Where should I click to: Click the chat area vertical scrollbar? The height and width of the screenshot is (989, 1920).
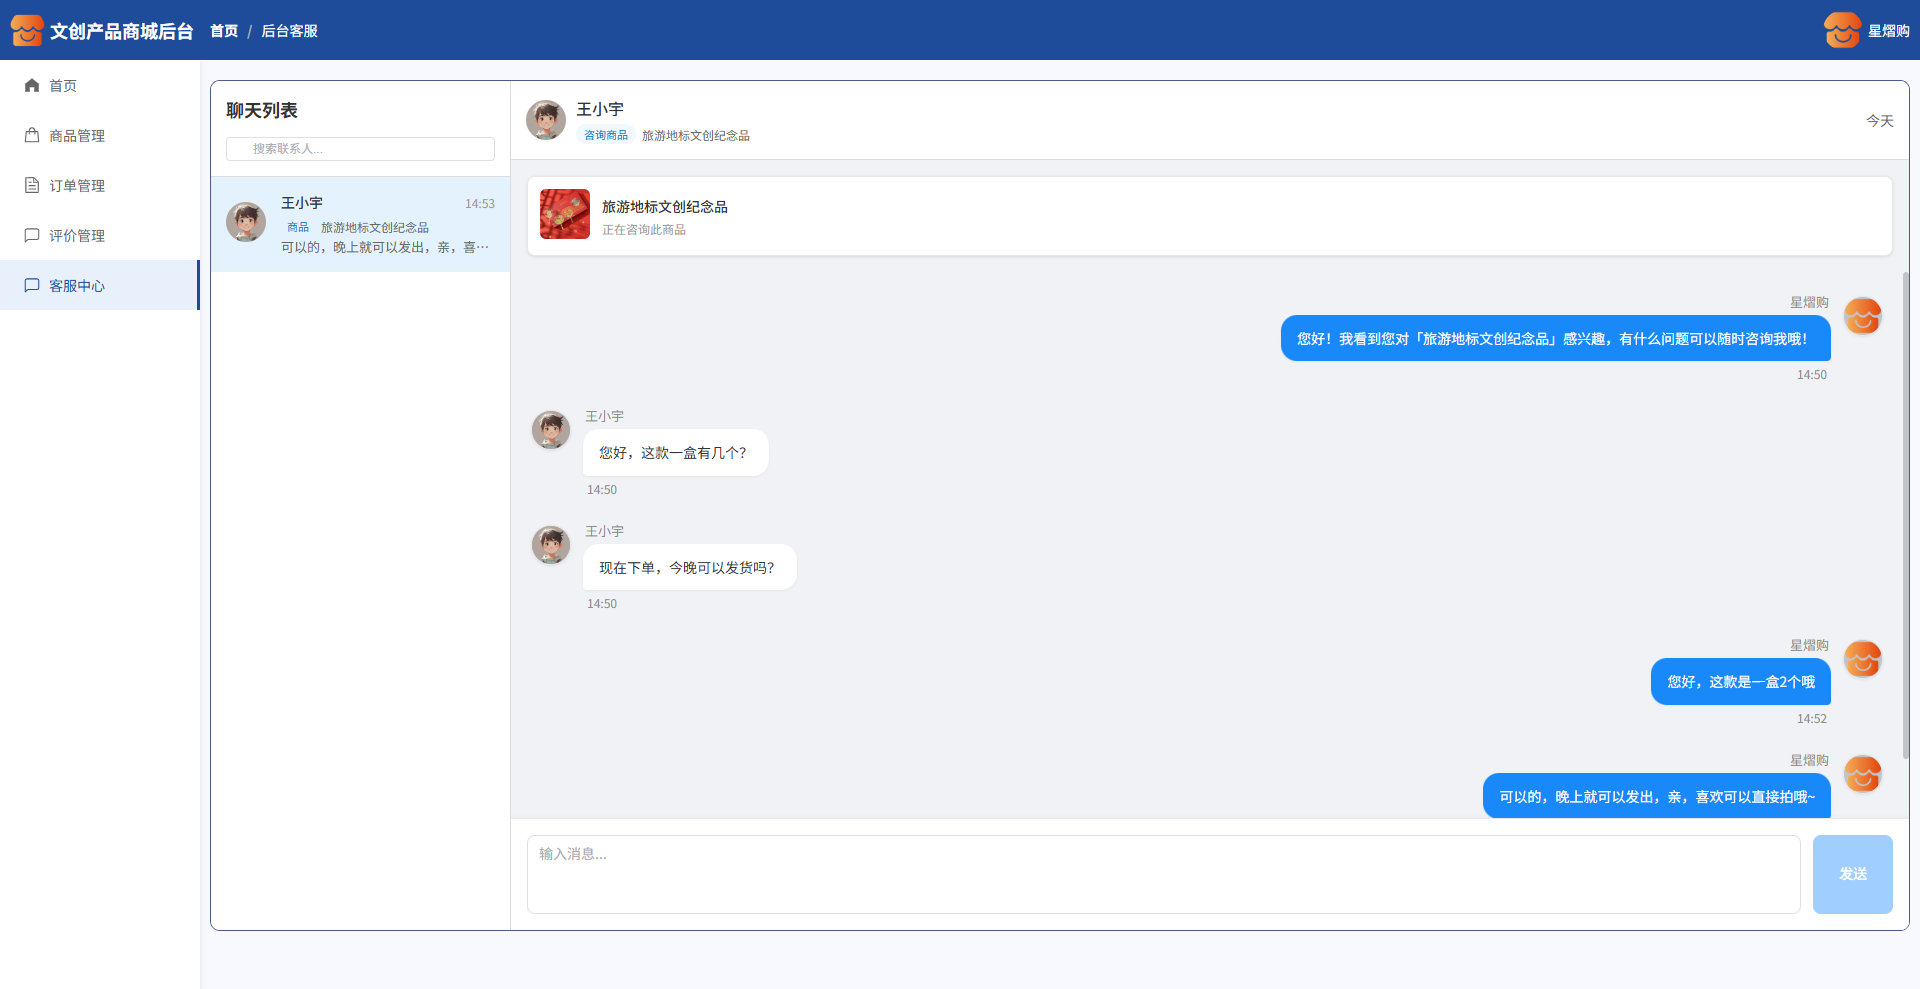pos(1905,515)
